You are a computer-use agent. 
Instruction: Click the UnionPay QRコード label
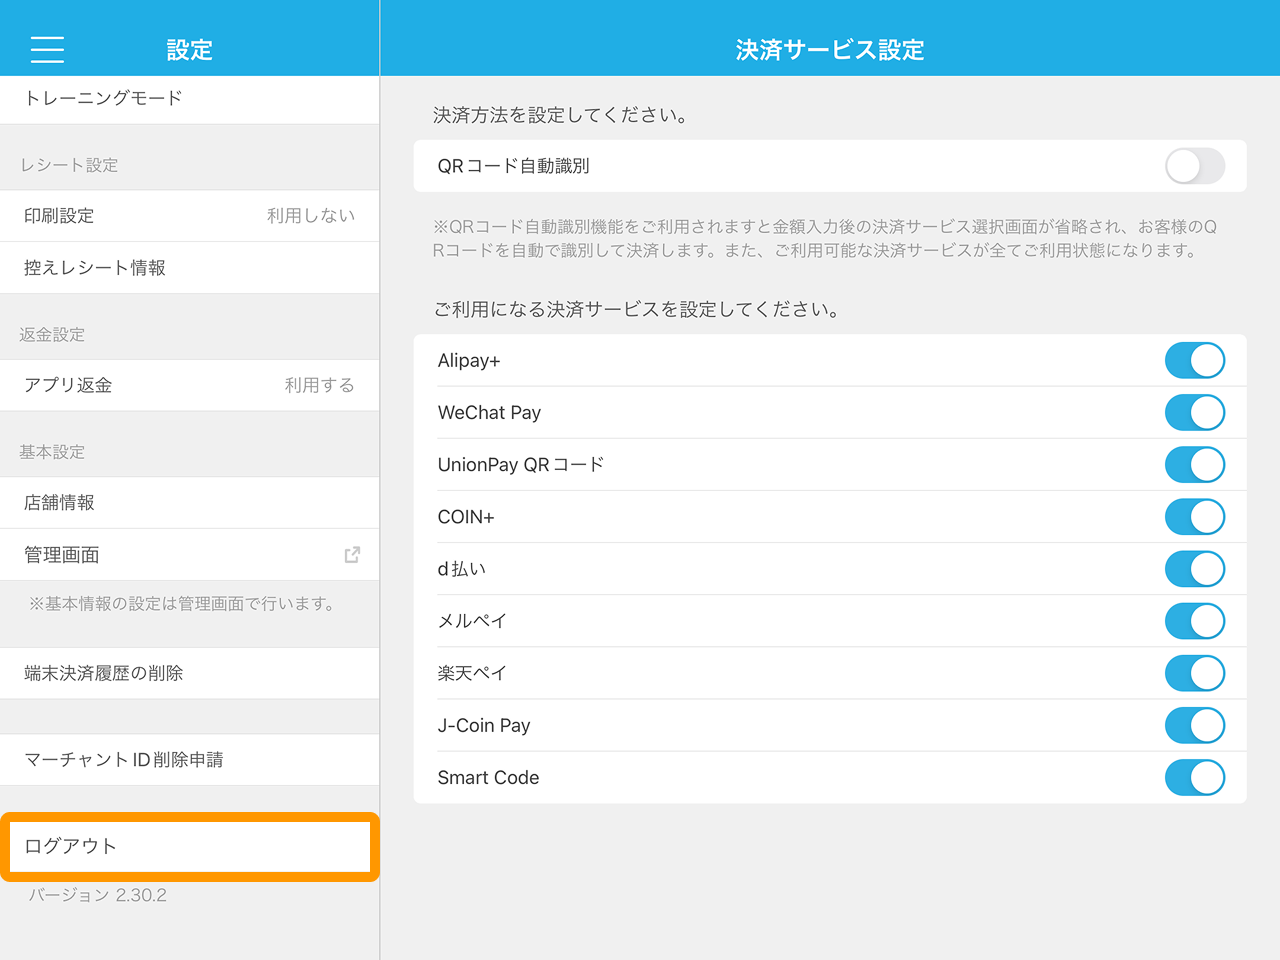[x=521, y=465]
